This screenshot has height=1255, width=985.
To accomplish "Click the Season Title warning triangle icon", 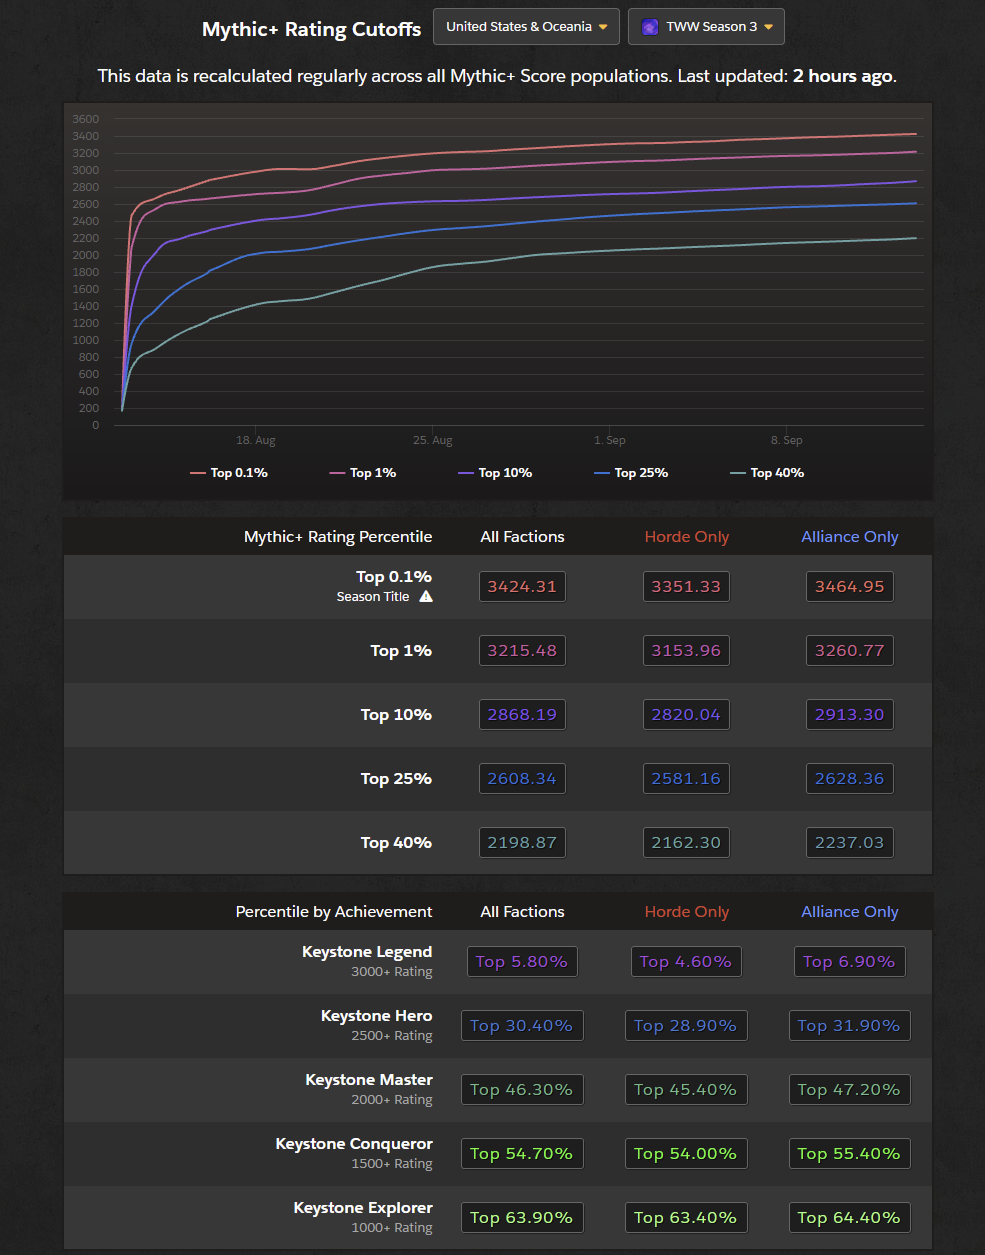I will [x=426, y=597].
